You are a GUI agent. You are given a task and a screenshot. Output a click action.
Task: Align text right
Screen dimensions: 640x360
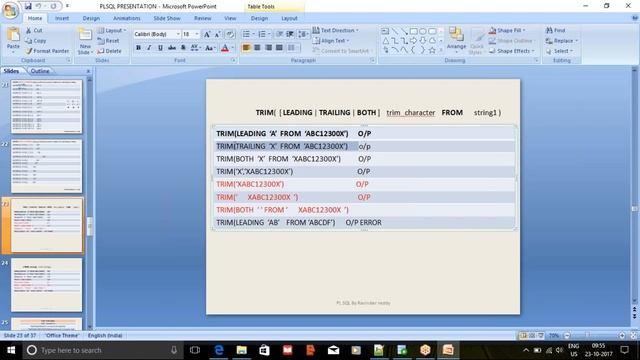point(268,48)
